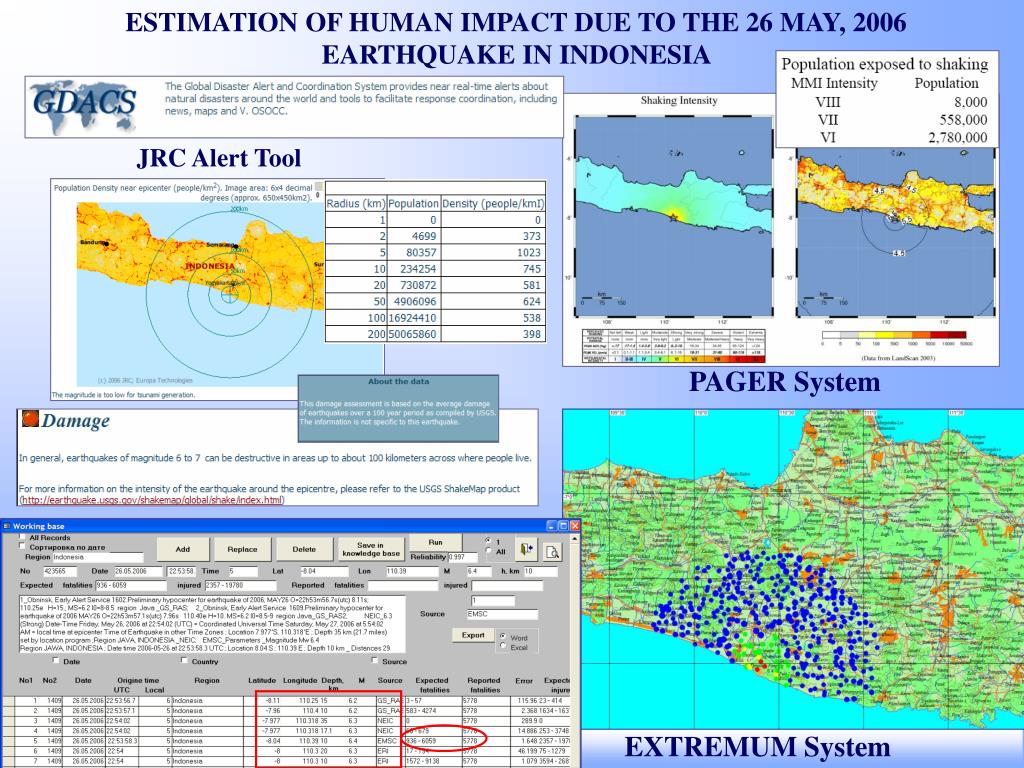Click the hypocenter description text area
The image size is (1024, 768).
pyautogui.click(x=212, y=624)
